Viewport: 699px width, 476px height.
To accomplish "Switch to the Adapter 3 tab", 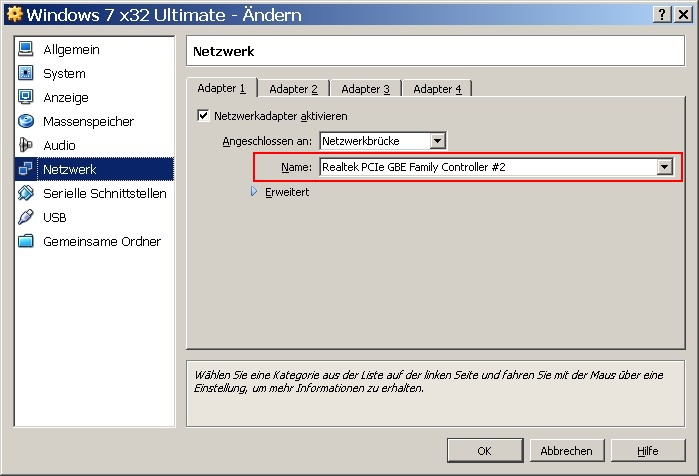I will pyautogui.click(x=366, y=89).
